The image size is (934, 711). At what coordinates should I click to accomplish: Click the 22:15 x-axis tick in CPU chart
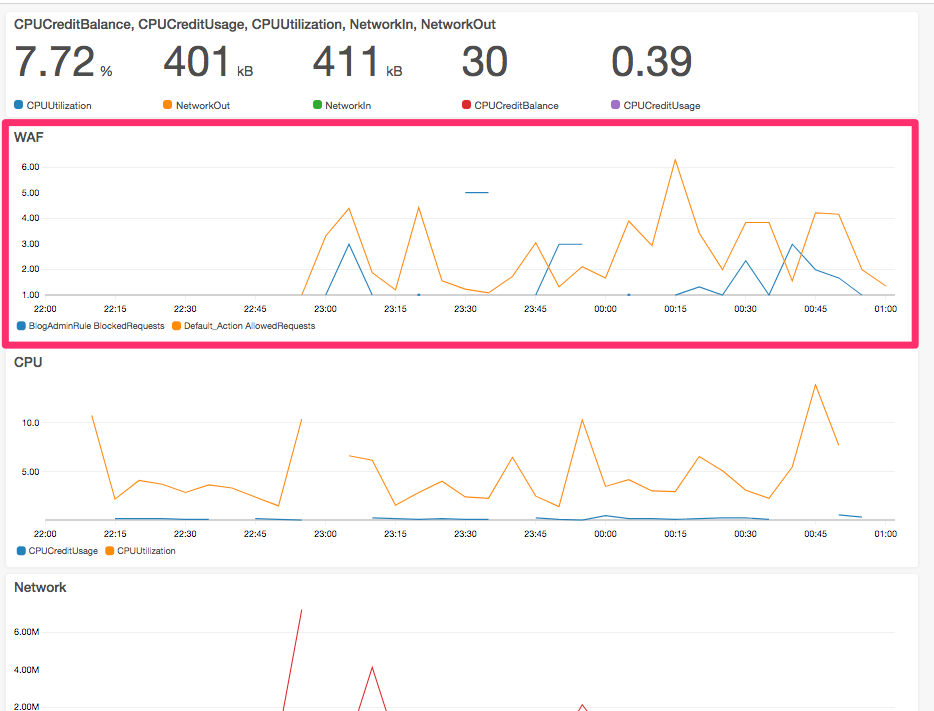[x=115, y=534]
